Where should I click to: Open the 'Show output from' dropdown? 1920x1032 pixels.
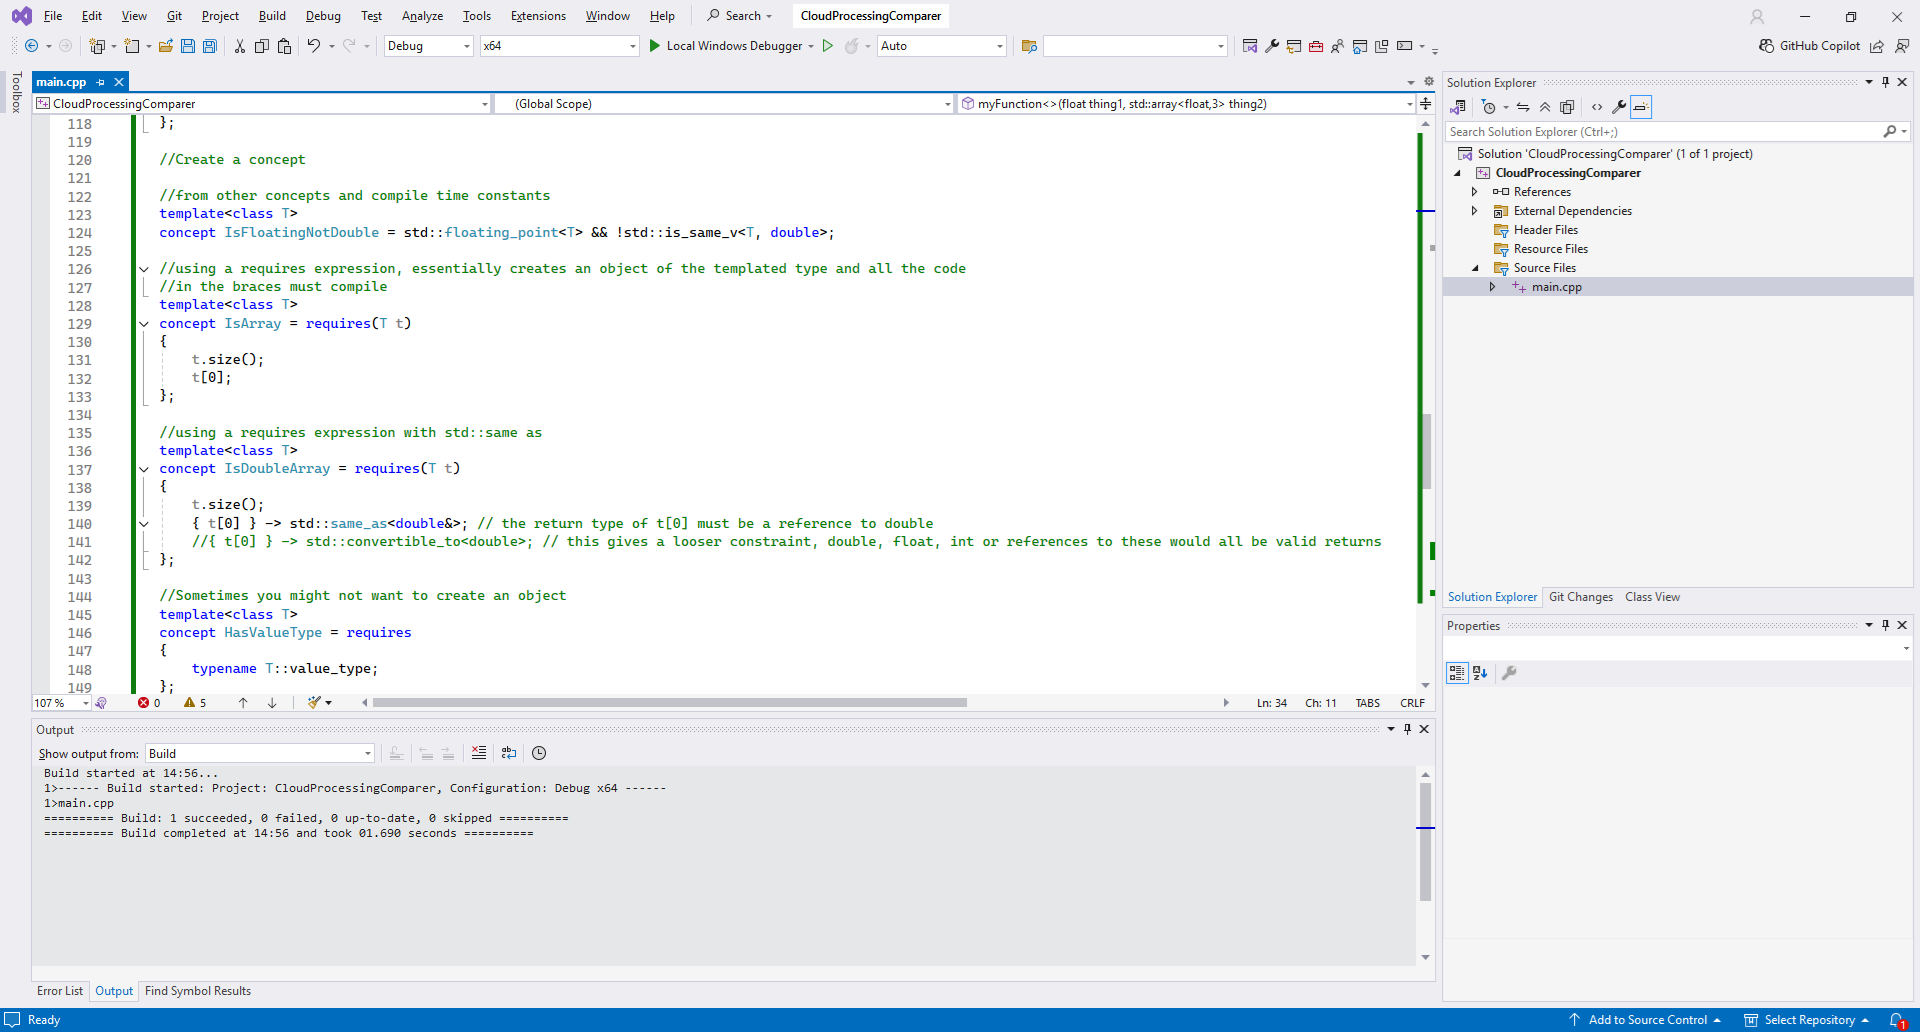click(259, 753)
